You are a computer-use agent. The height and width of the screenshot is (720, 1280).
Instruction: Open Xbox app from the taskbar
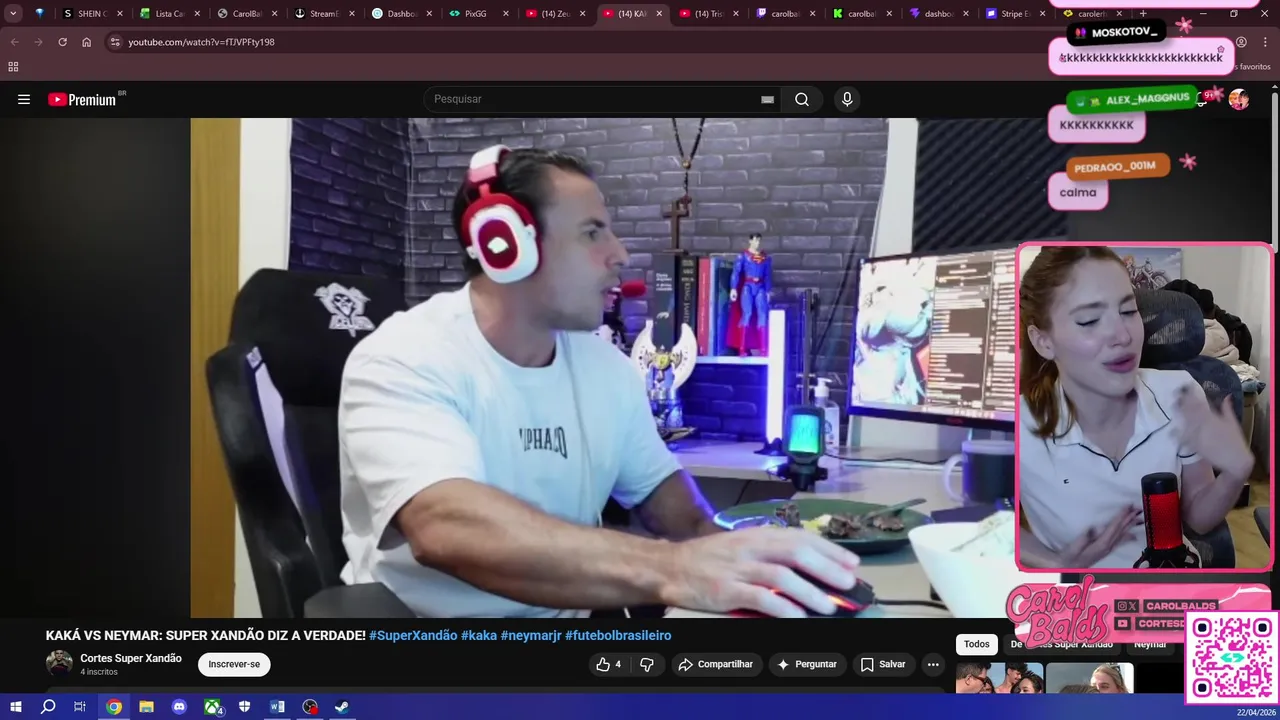(212, 707)
